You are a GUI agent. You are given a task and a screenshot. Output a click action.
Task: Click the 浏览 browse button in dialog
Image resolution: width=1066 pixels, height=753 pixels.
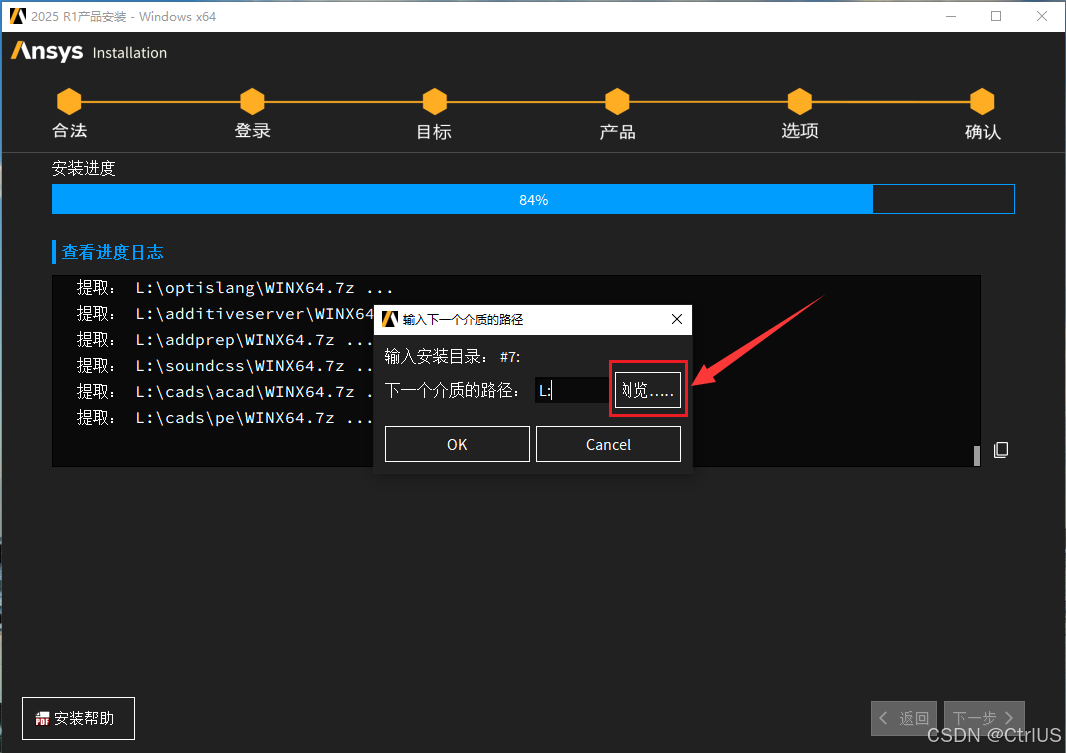[x=647, y=390]
